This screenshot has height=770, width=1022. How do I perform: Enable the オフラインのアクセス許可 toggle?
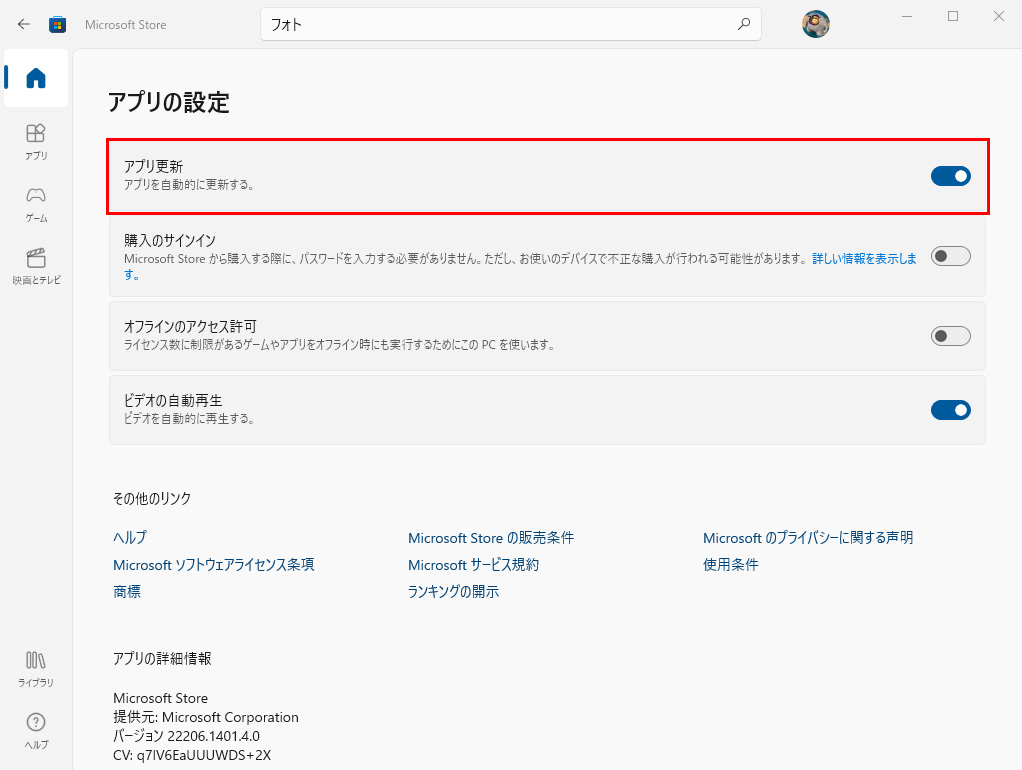pyautogui.click(x=950, y=336)
